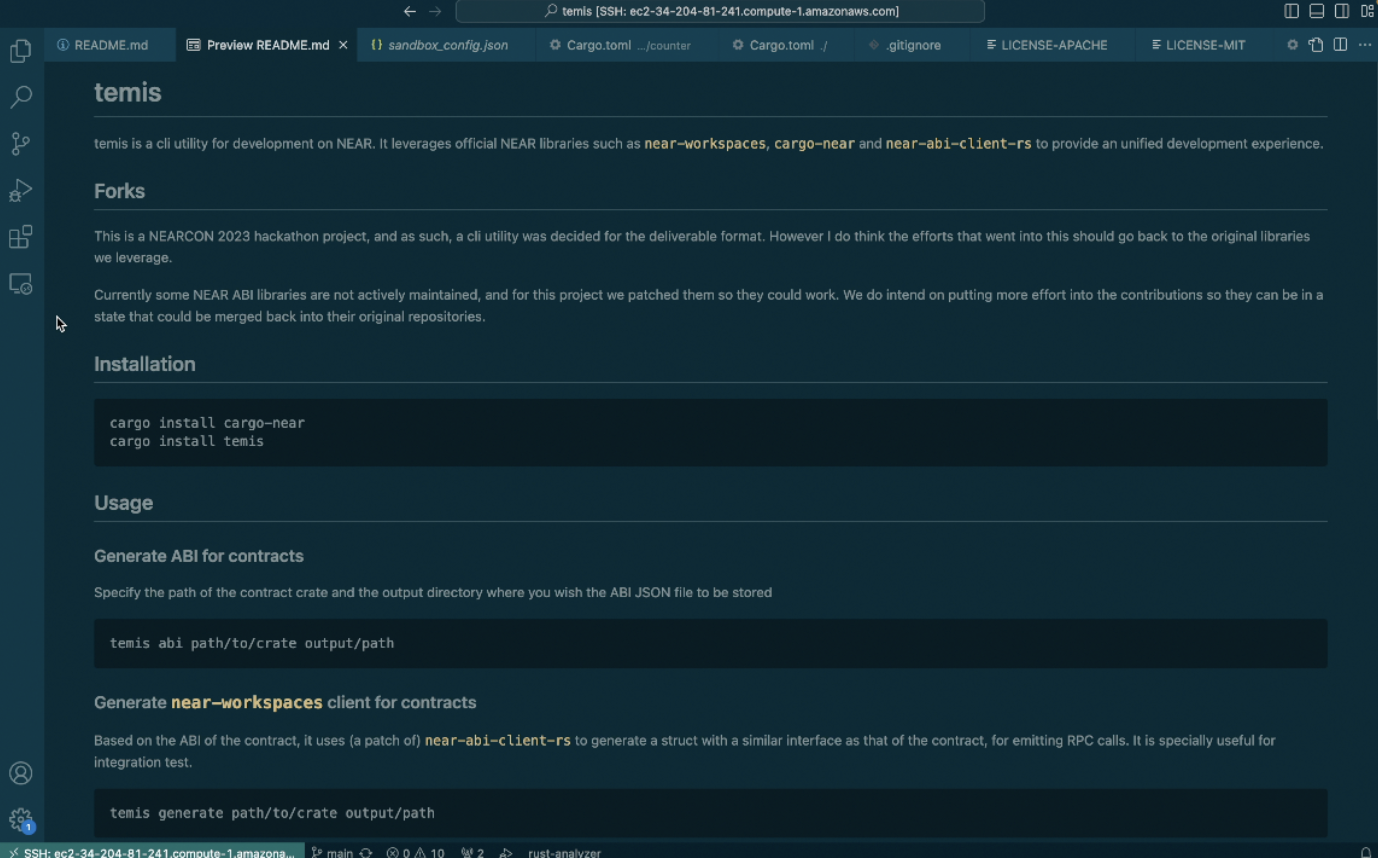Click the Specify the path of contract paragraph

point(433,593)
